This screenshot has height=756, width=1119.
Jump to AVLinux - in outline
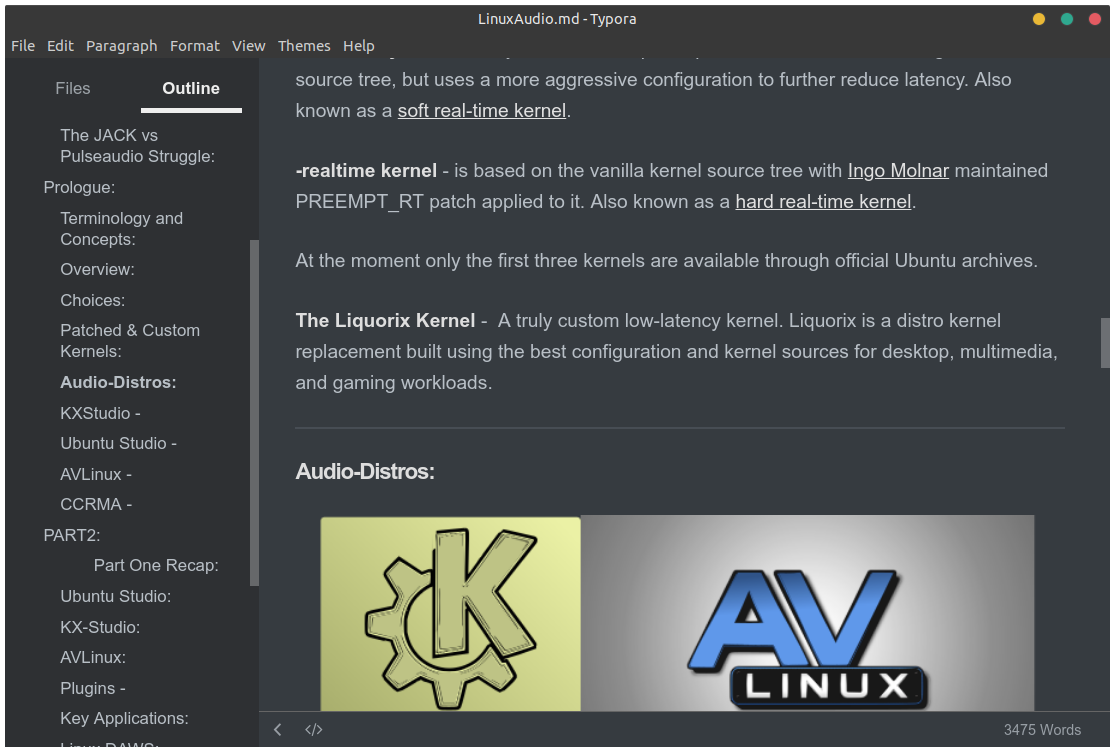coord(96,475)
